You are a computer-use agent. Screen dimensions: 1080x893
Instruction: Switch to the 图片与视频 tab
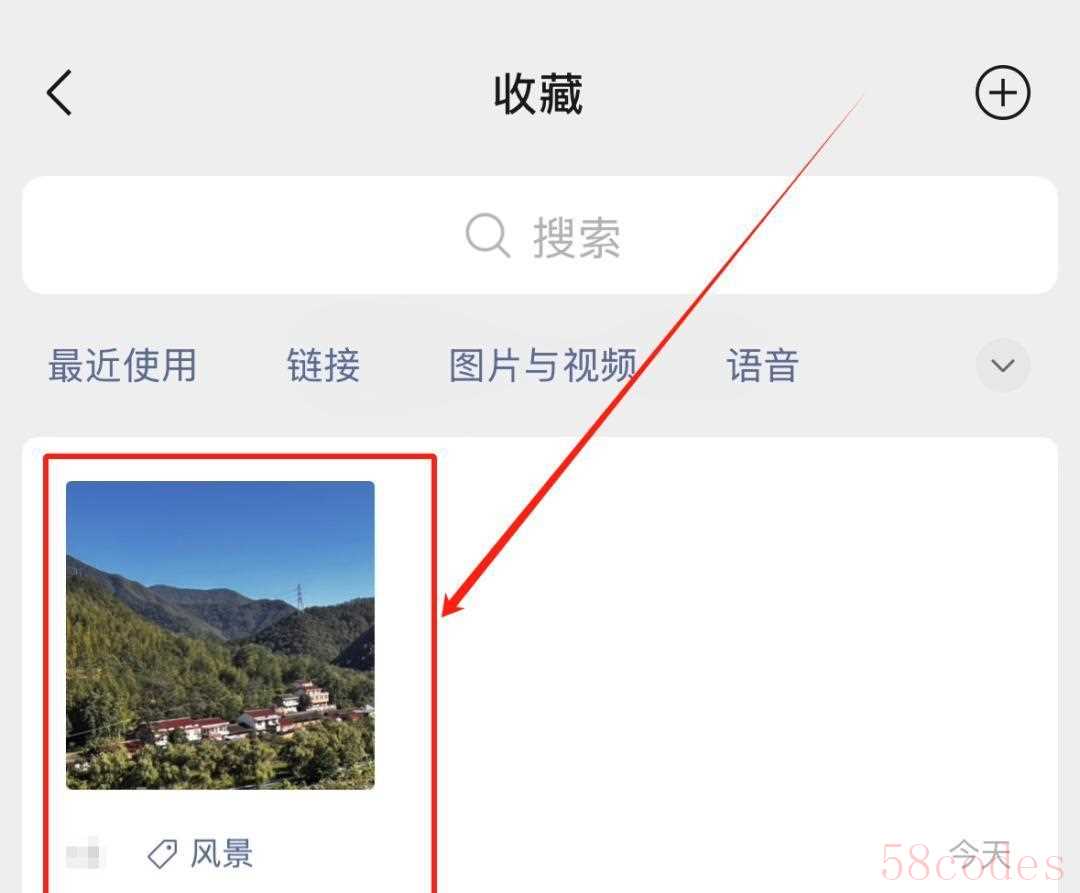[543, 365]
